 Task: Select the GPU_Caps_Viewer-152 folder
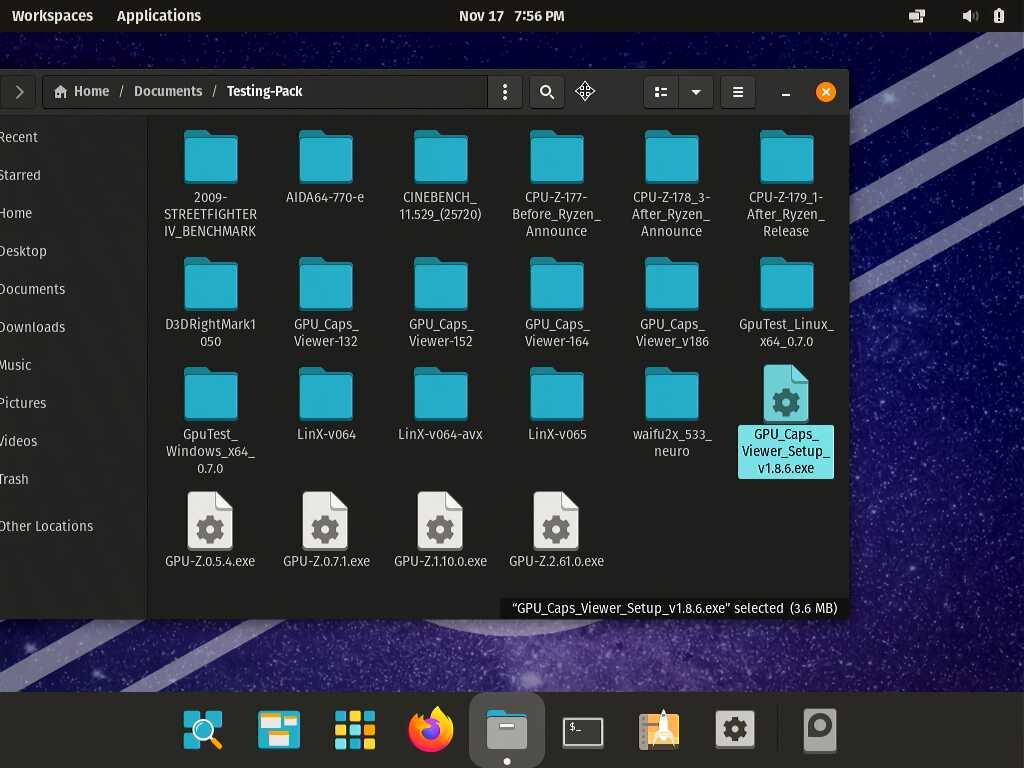click(x=440, y=303)
